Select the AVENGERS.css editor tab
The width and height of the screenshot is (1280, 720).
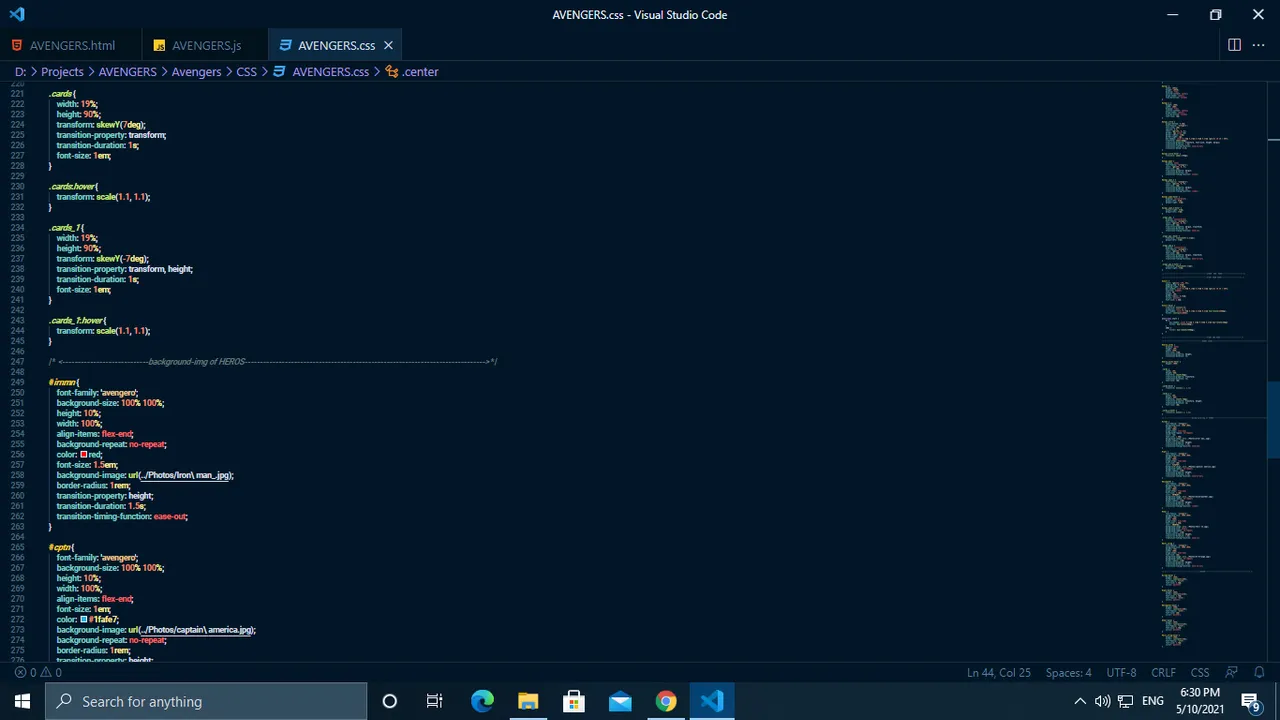pos(336,45)
